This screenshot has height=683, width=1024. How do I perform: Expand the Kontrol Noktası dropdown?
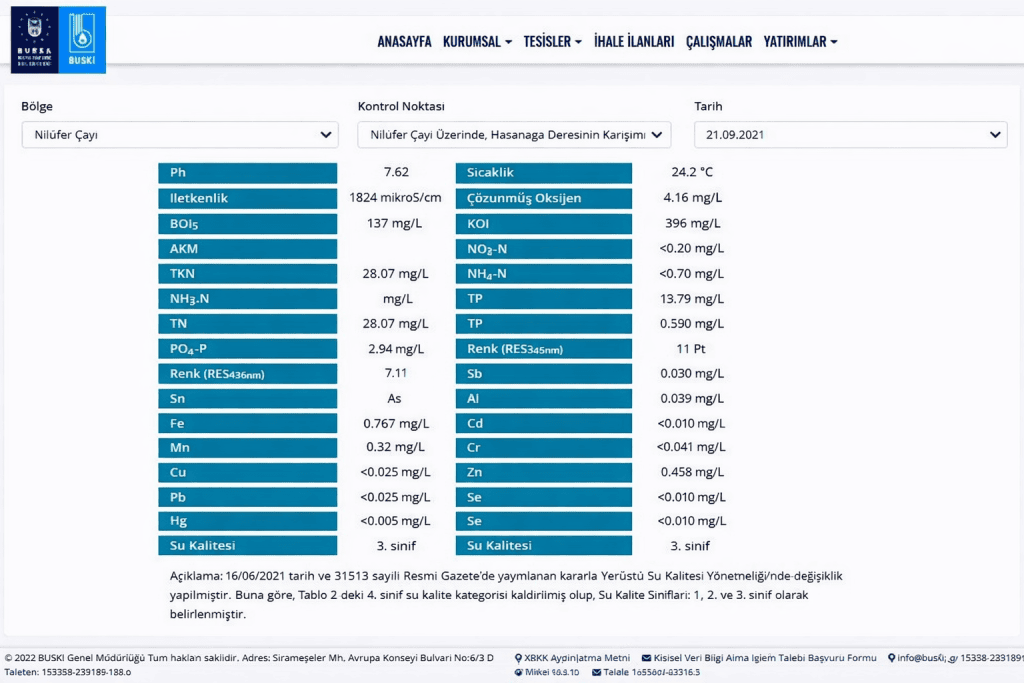(514, 135)
